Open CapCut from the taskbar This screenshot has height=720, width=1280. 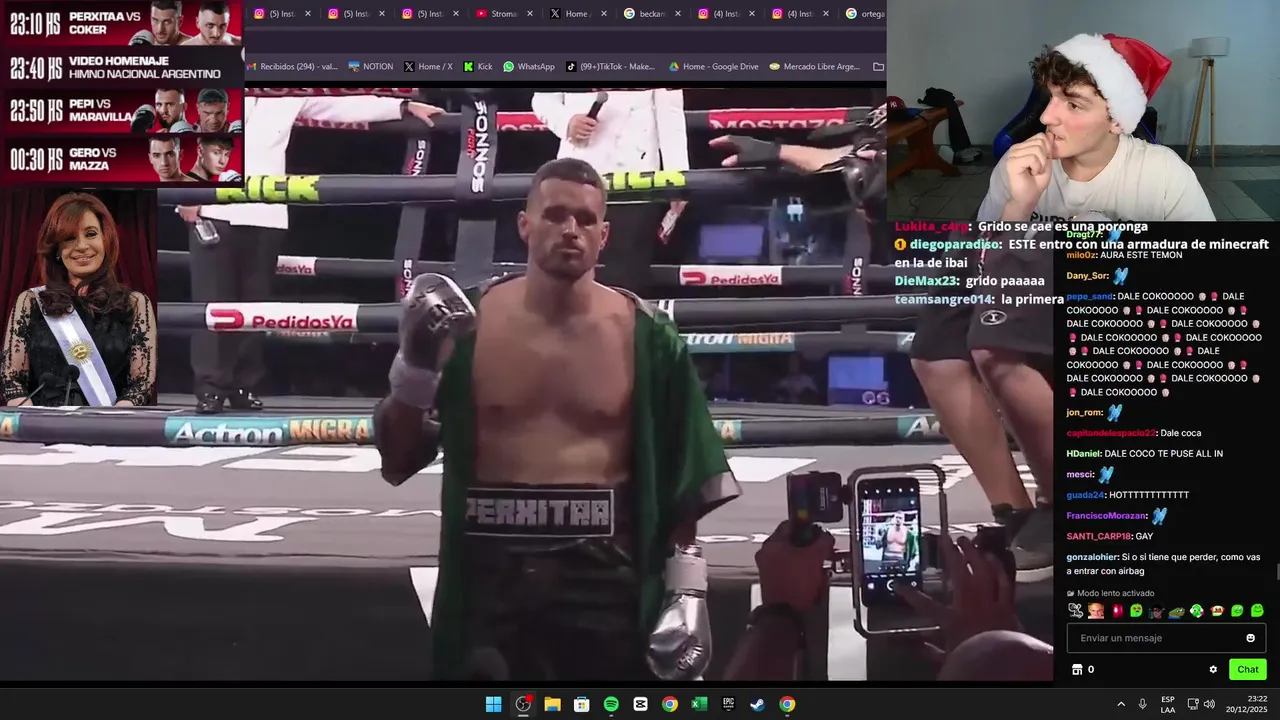(640, 704)
